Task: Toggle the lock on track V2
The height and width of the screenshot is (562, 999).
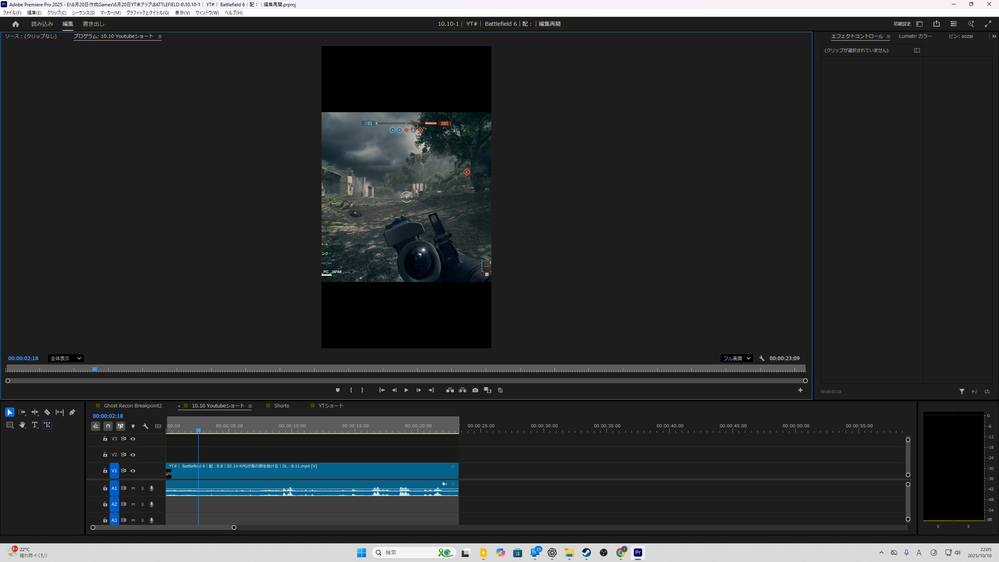Action: tap(105, 455)
